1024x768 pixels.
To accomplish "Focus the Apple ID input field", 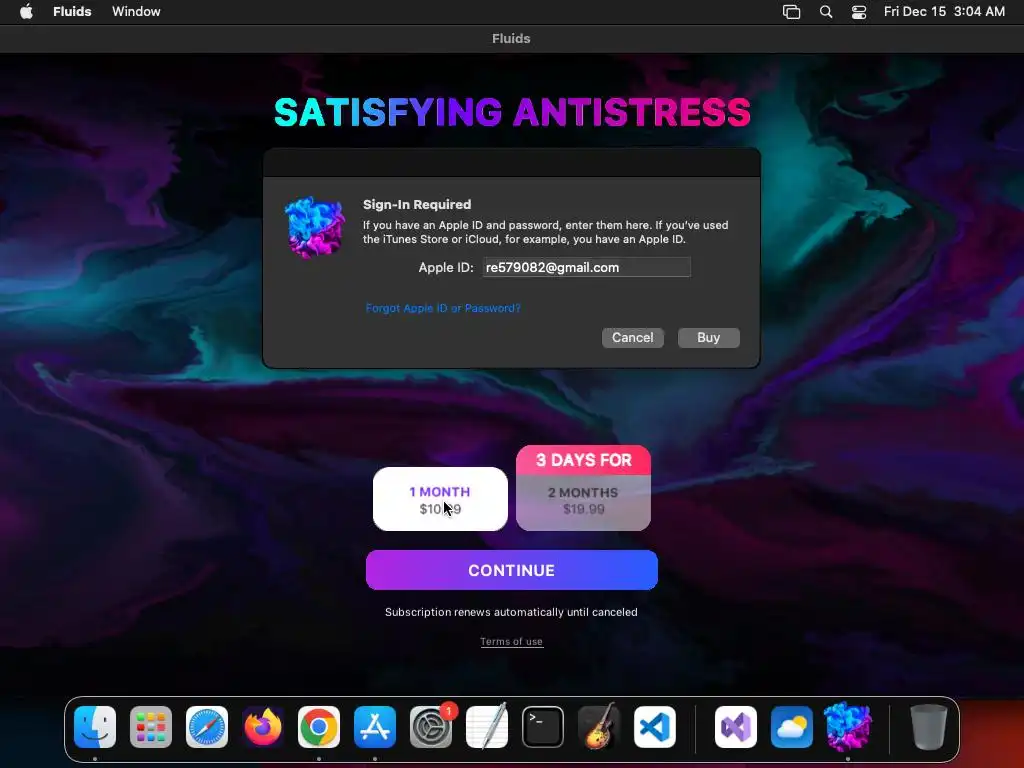I will [586, 267].
